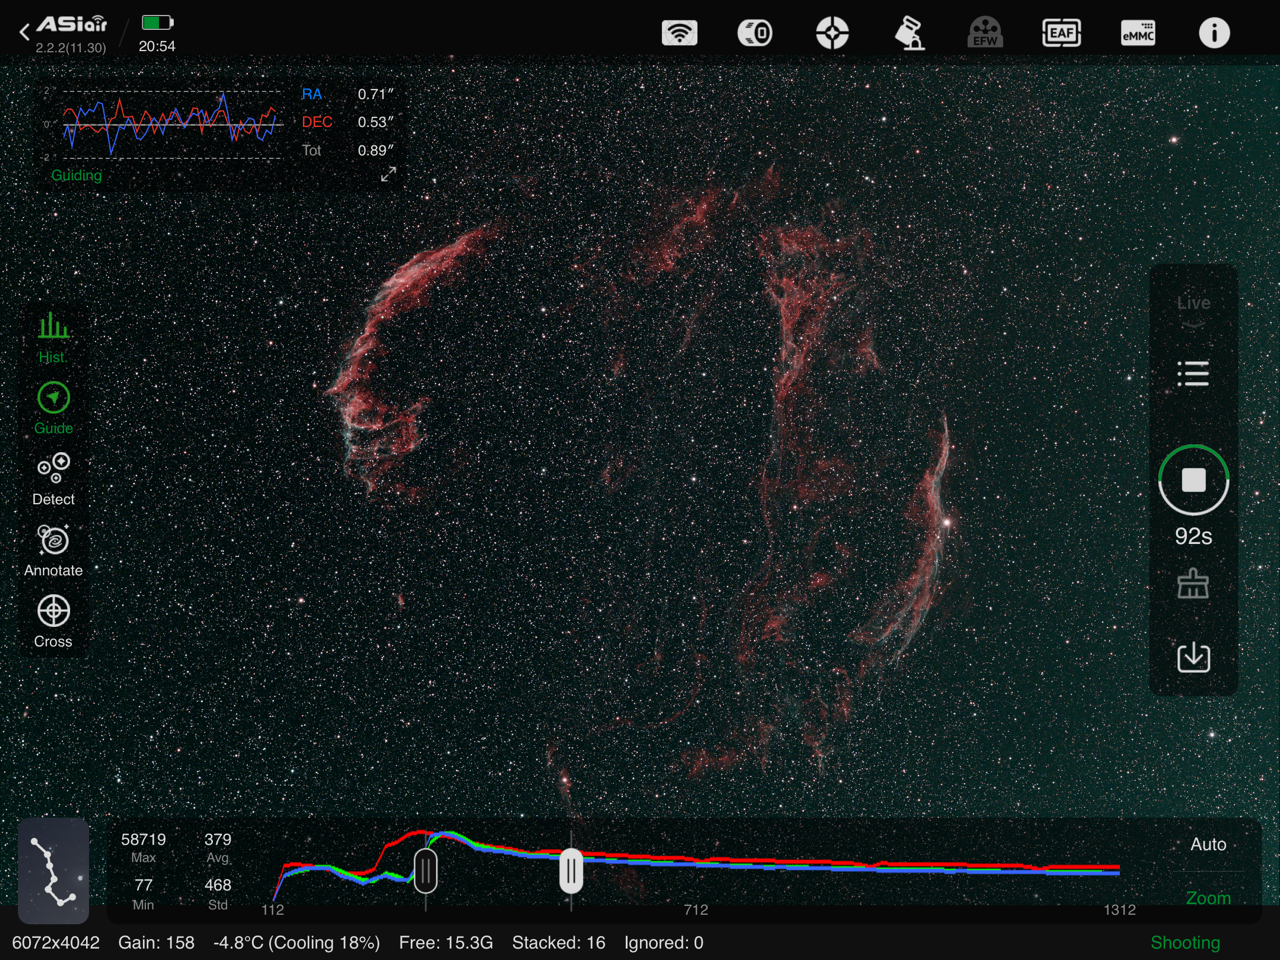Toggle the Cross crosshair overlay
The height and width of the screenshot is (960, 1280).
click(x=53, y=621)
